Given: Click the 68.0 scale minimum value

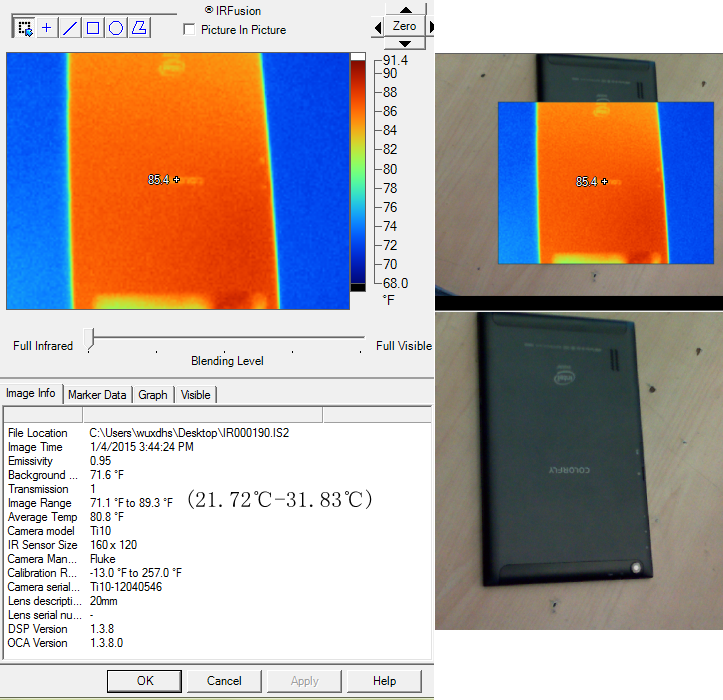Looking at the screenshot, I should click(395, 283).
